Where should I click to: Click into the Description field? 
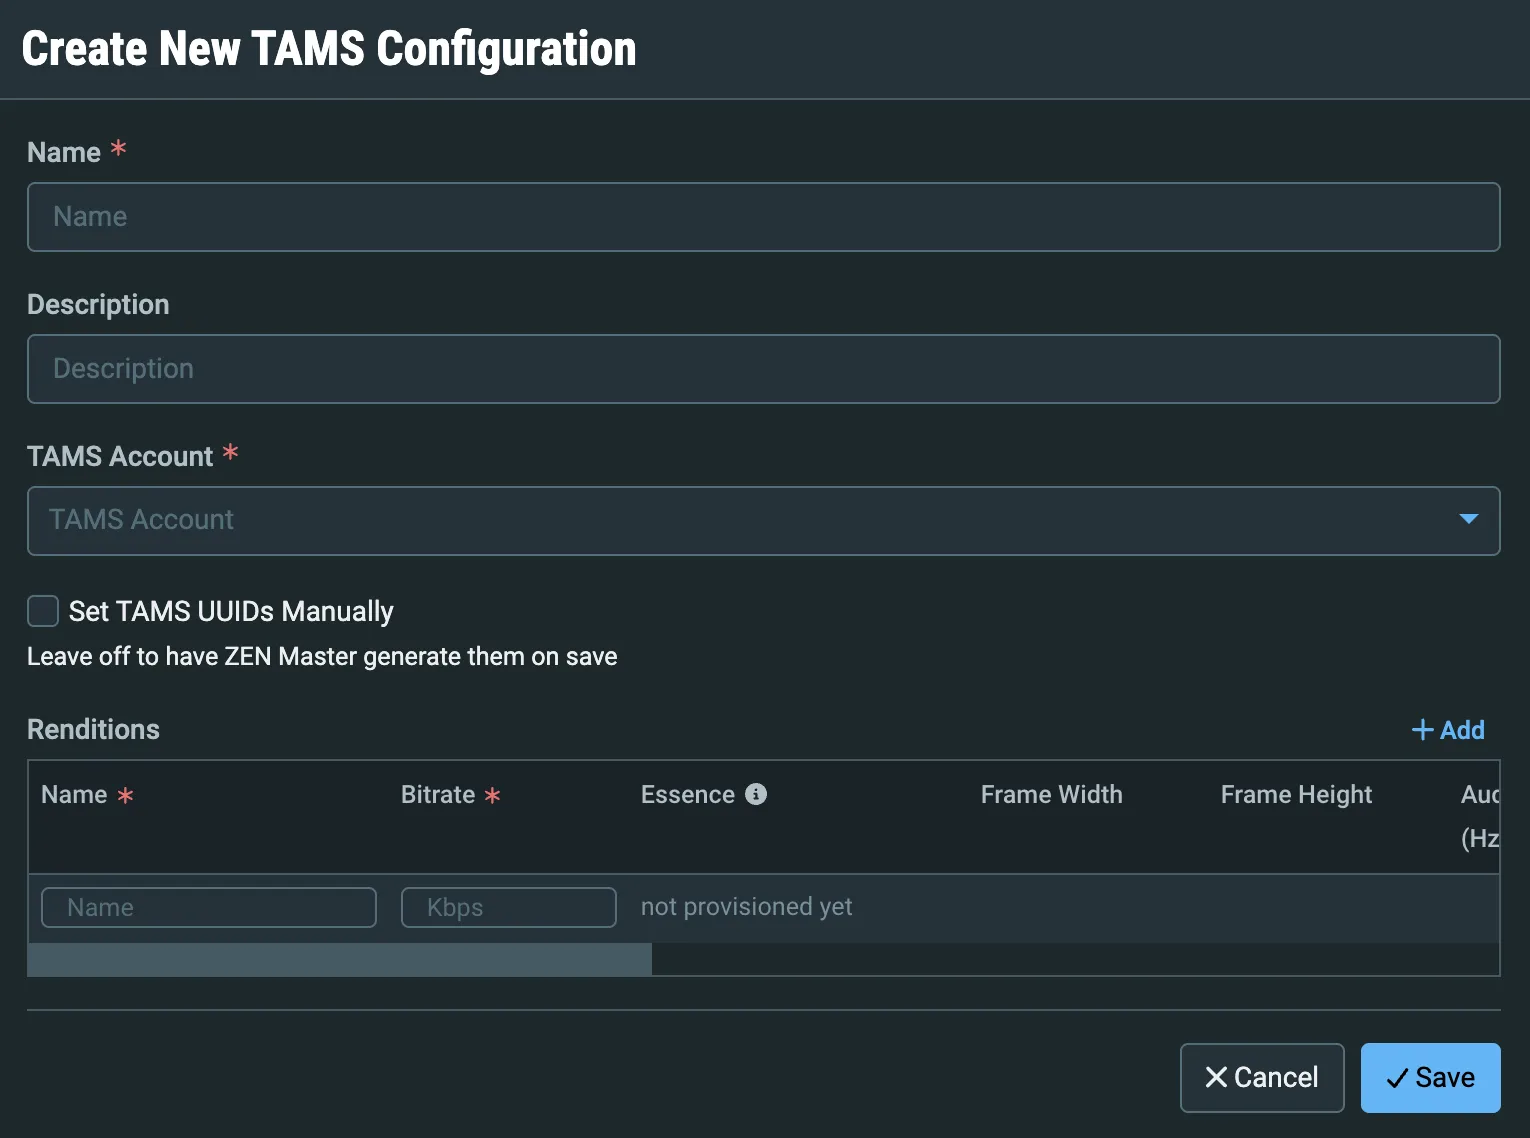click(763, 369)
